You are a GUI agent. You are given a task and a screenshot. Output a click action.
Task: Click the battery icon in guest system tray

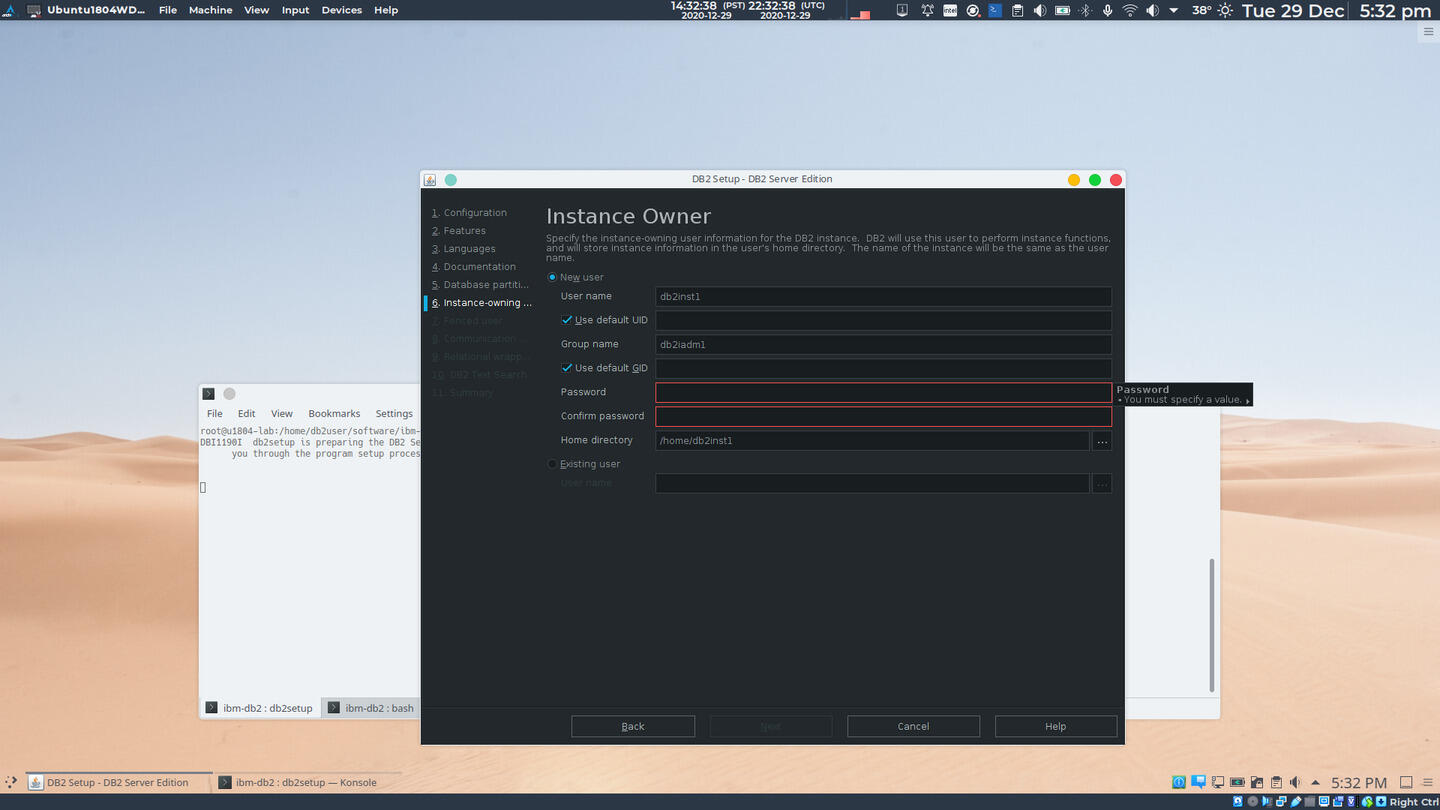(1237, 782)
